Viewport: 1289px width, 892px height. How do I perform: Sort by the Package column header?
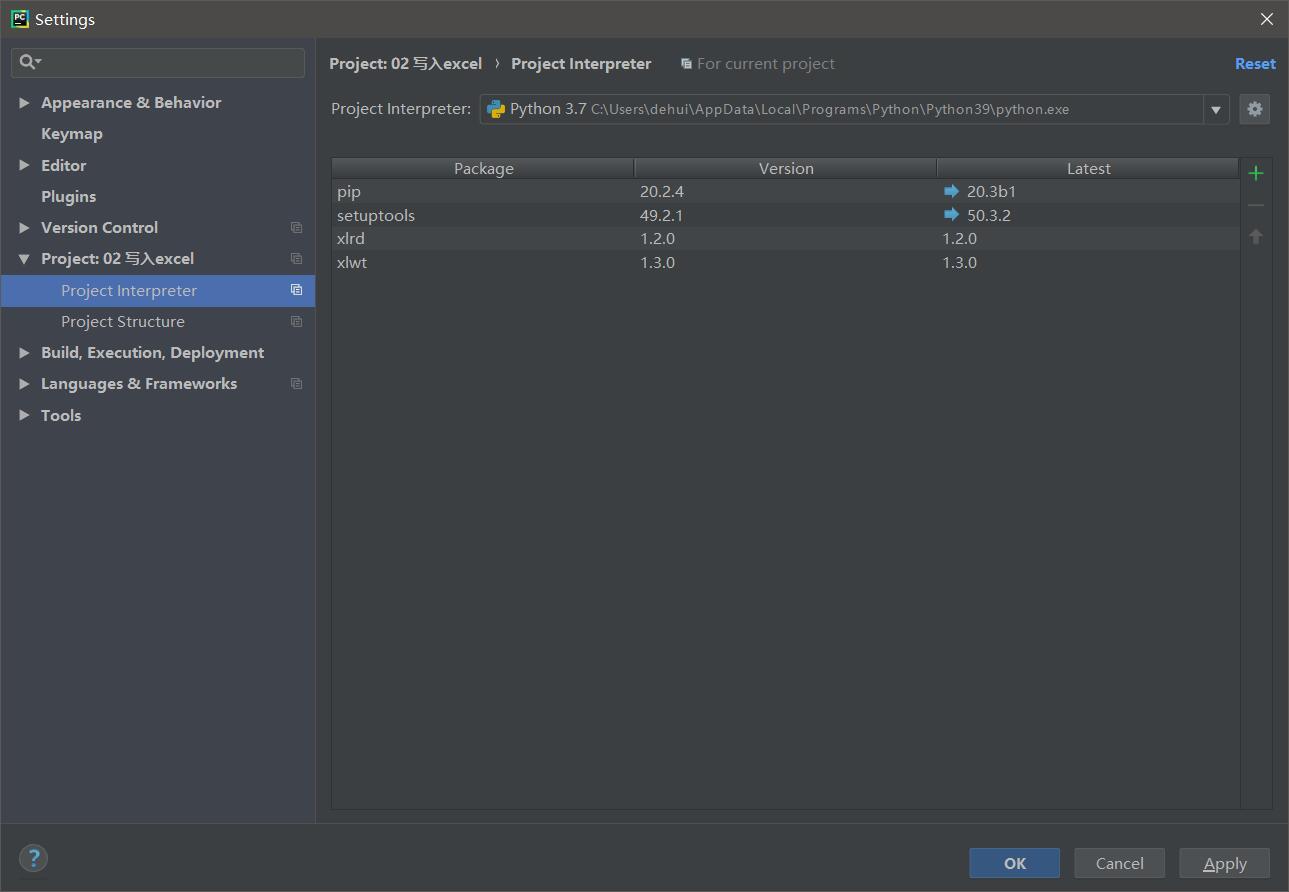[x=483, y=168]
